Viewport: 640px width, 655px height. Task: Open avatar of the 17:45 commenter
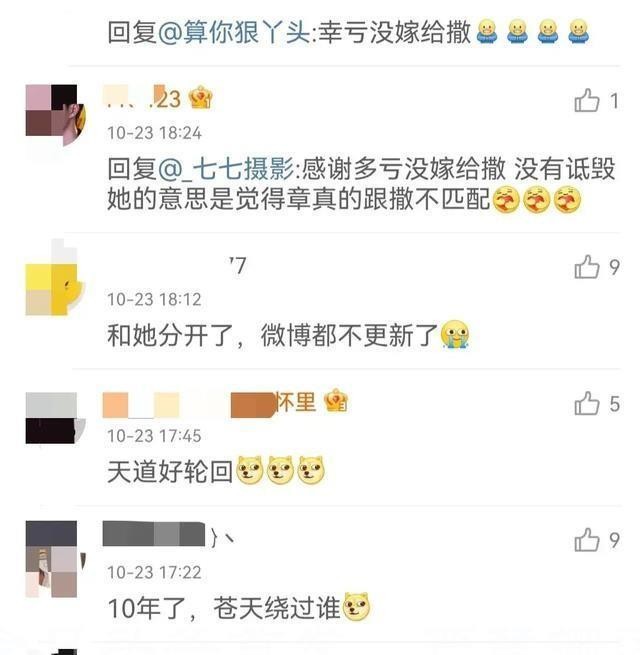tap(56, 418)
